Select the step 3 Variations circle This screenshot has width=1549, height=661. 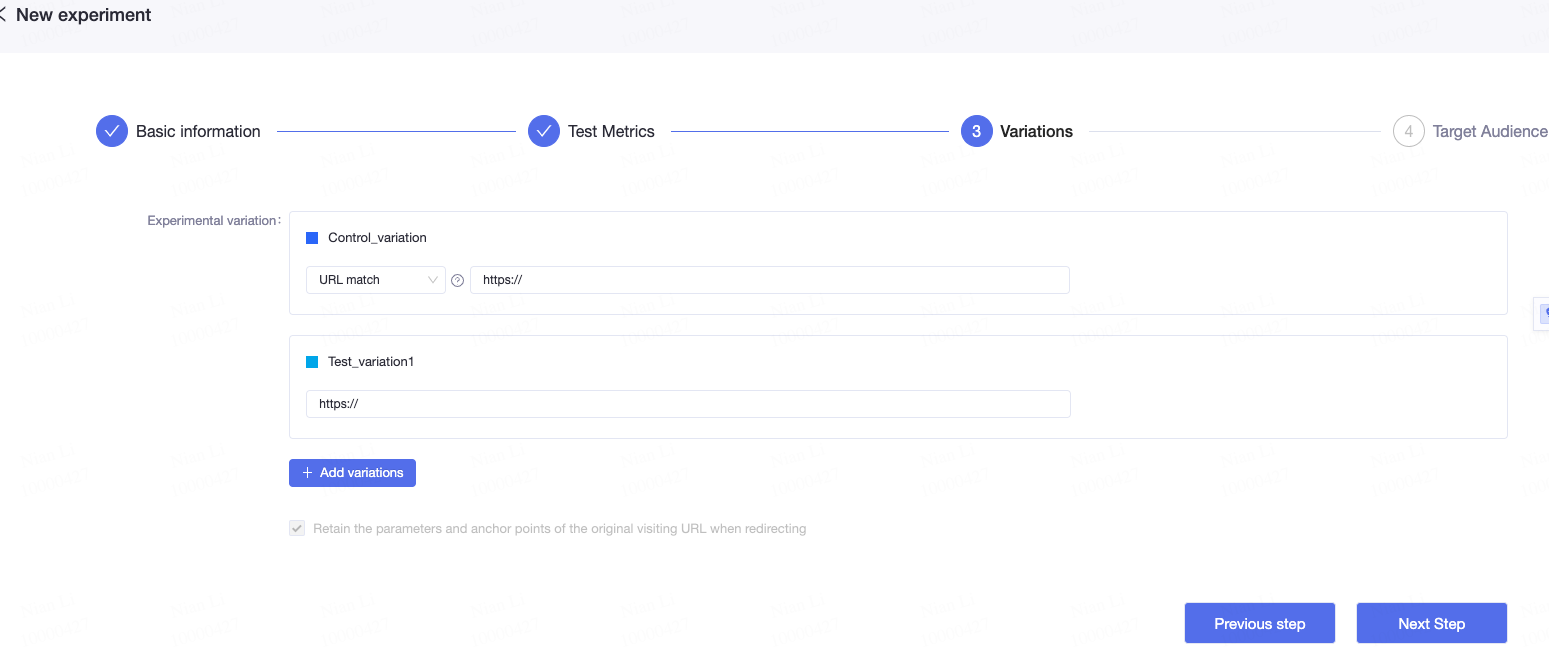click(976, 131)
